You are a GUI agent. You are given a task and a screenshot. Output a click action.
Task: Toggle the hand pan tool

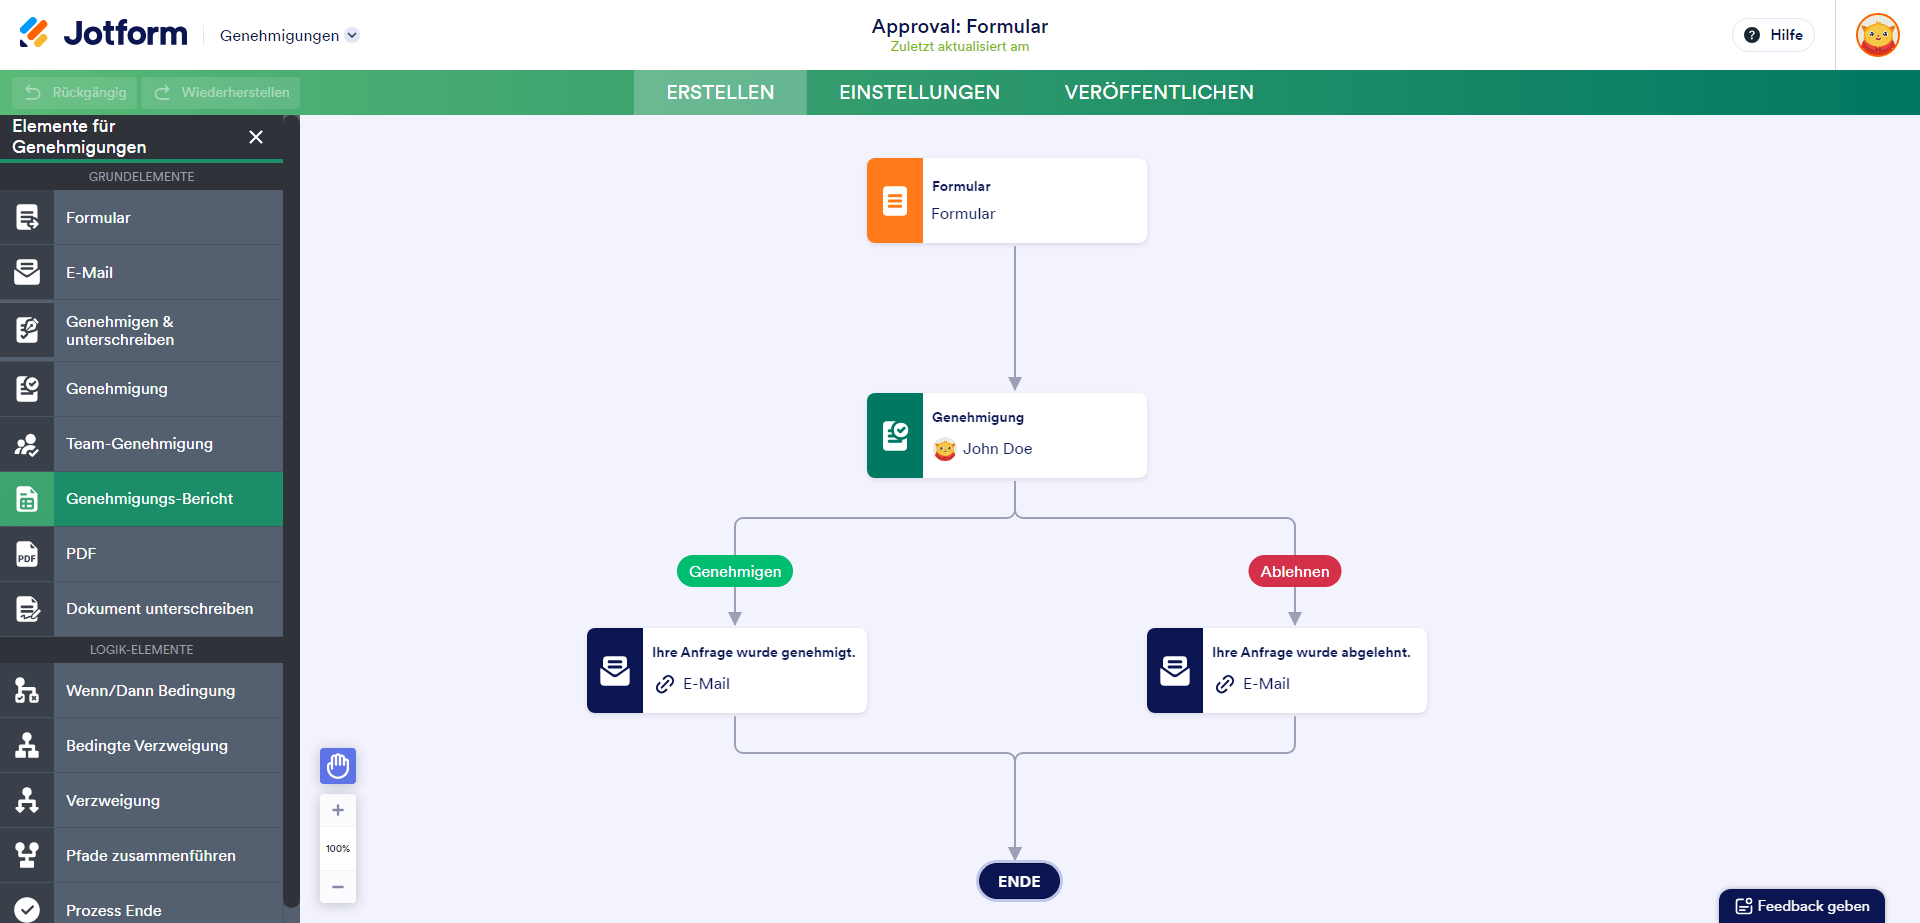[x=338, y=766]
